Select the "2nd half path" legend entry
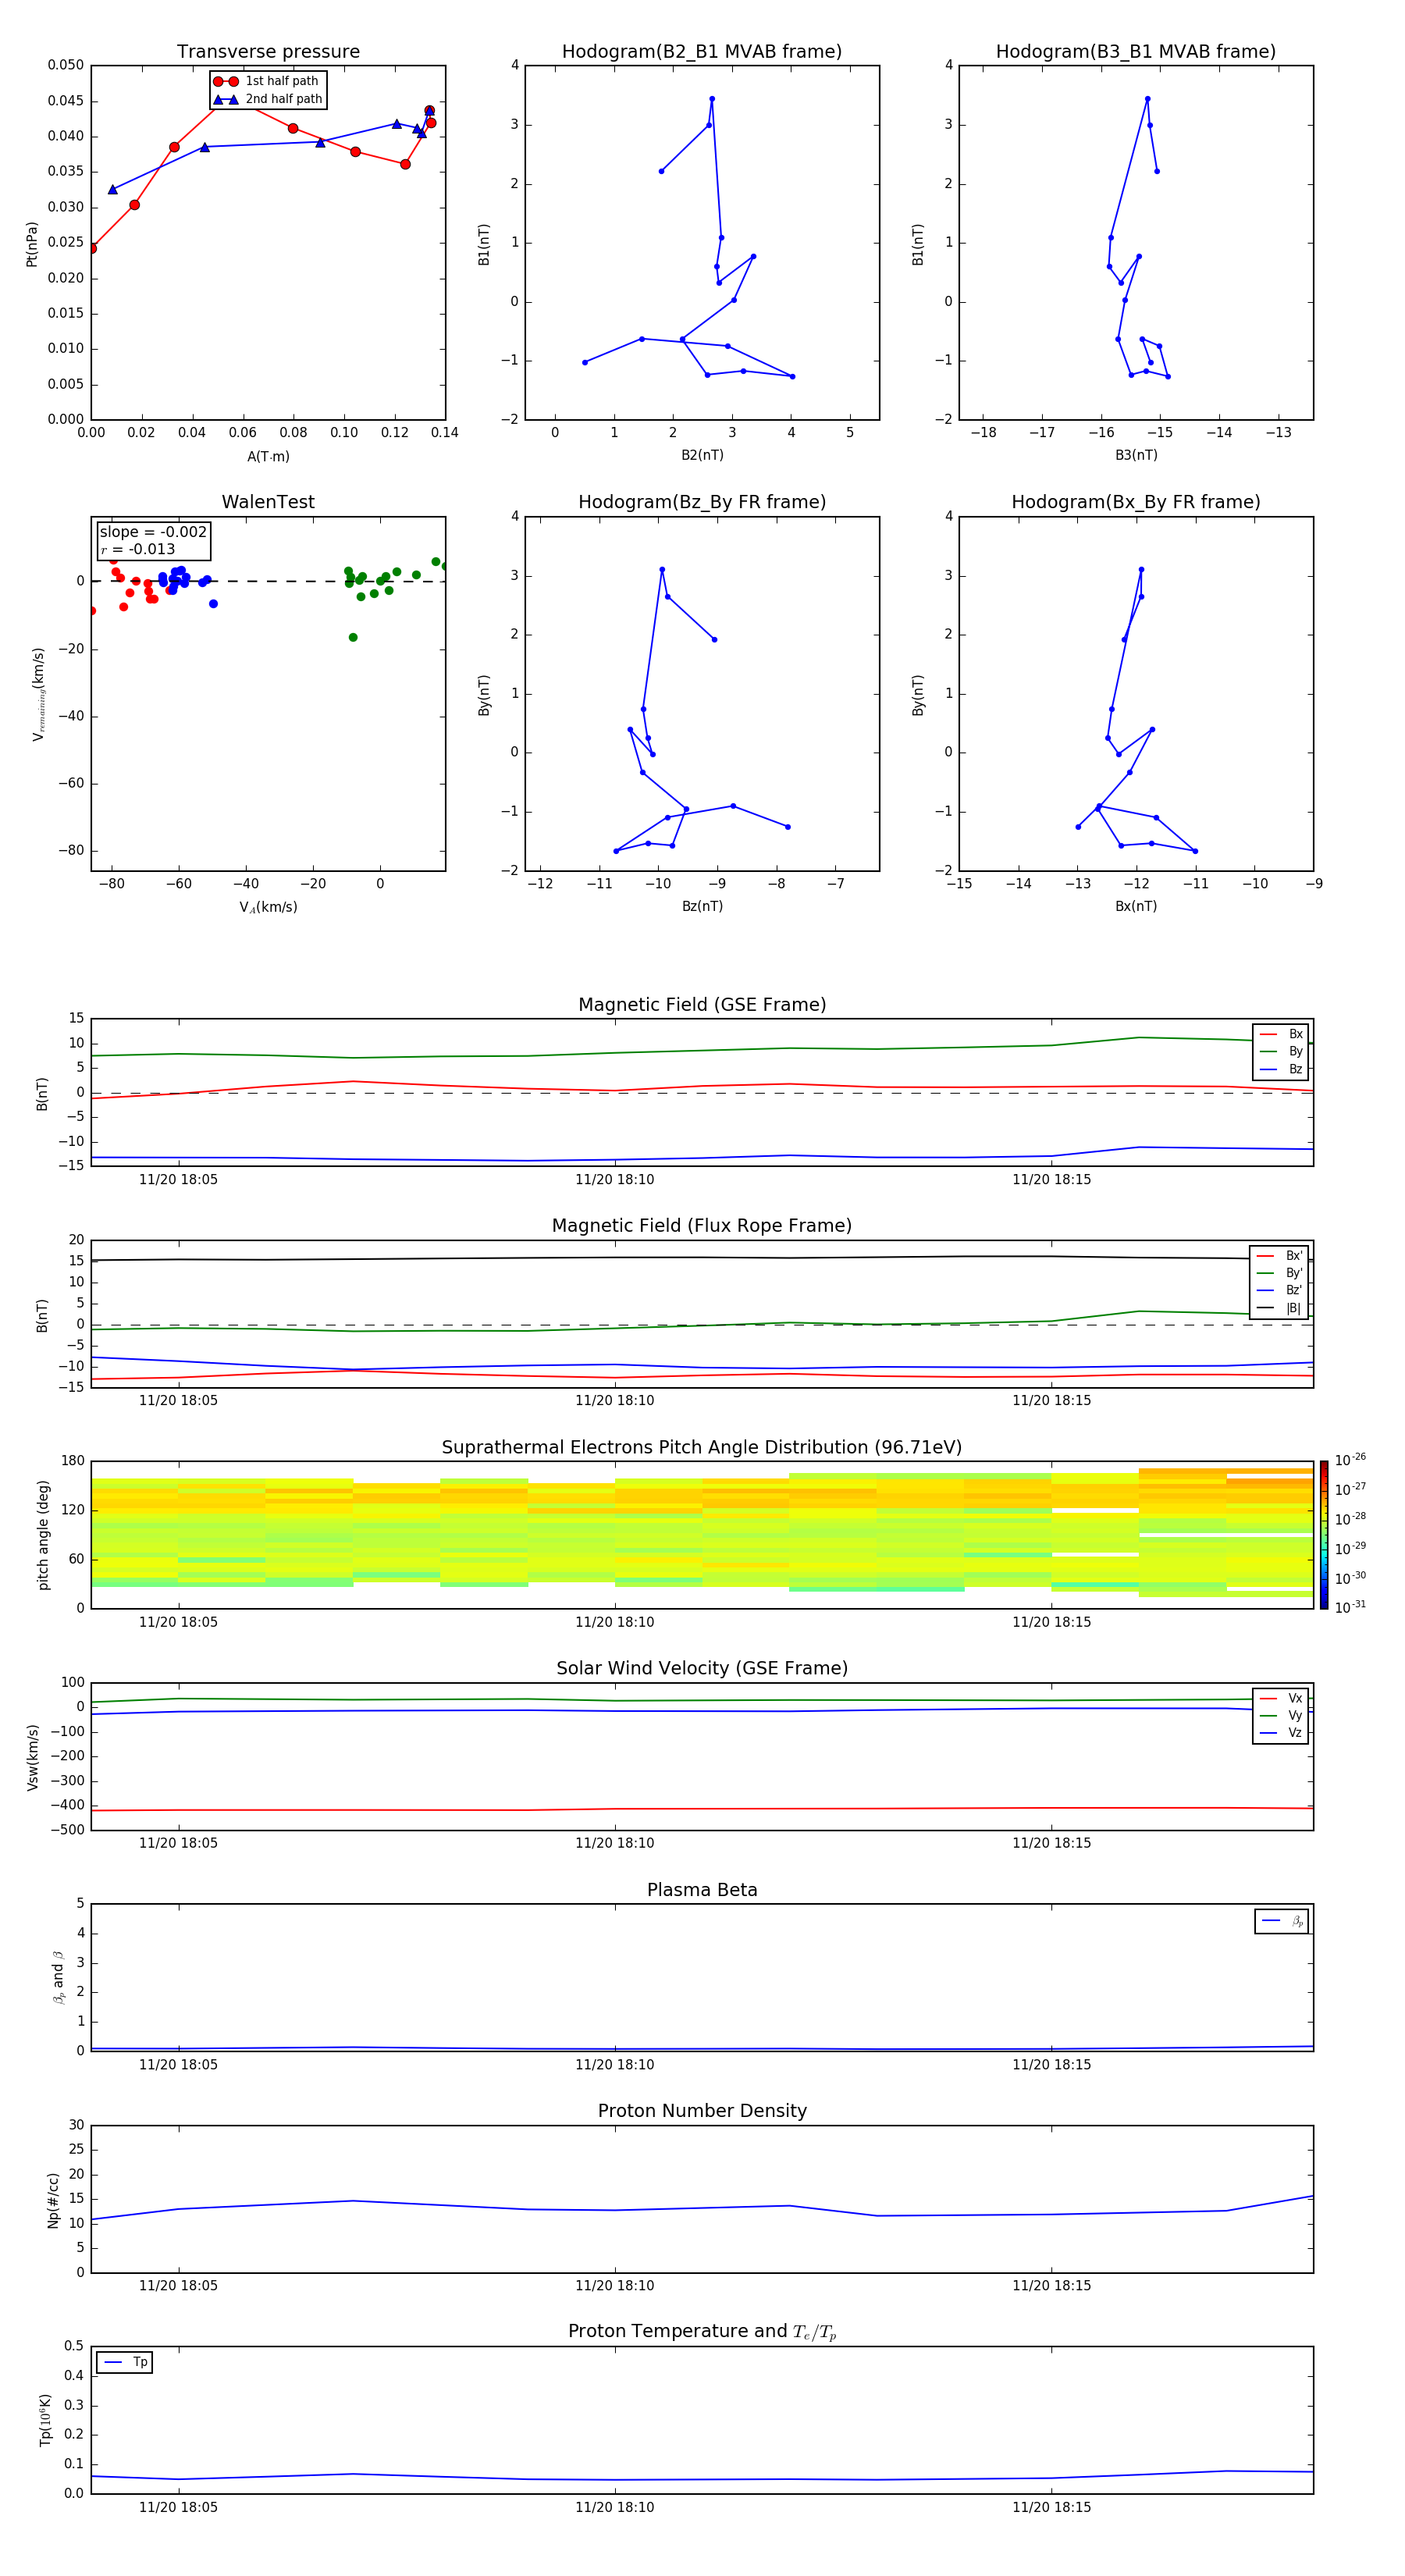Viewport: 1405px width, 2576px height. [268, 99]
